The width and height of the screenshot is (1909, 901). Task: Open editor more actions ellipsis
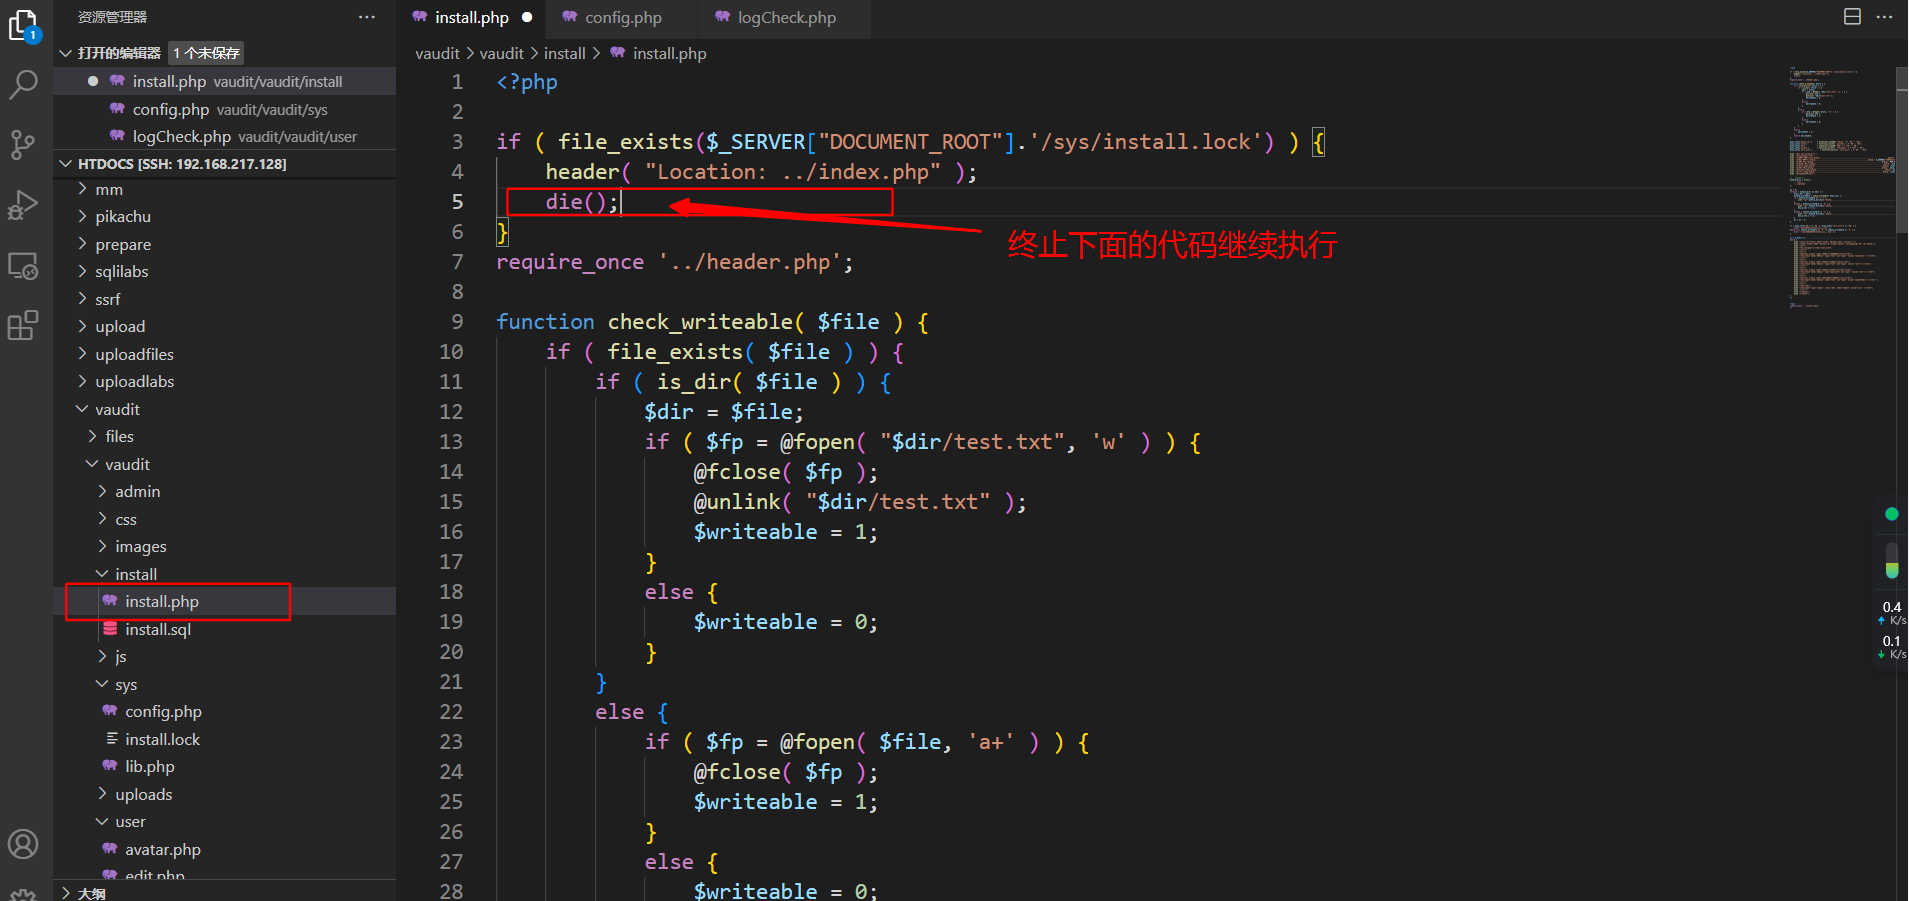pyautogui.click(x=1885, y=17)
